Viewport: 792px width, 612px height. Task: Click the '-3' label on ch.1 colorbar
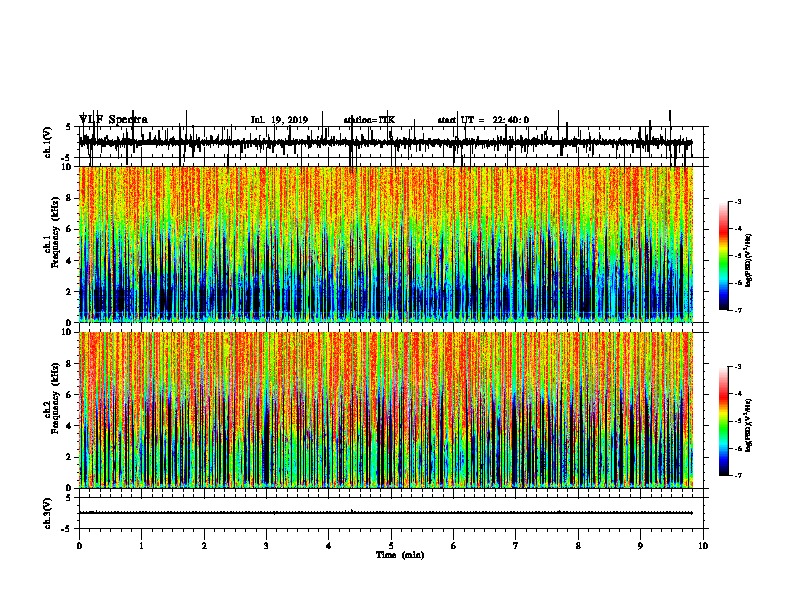point(737,201)
